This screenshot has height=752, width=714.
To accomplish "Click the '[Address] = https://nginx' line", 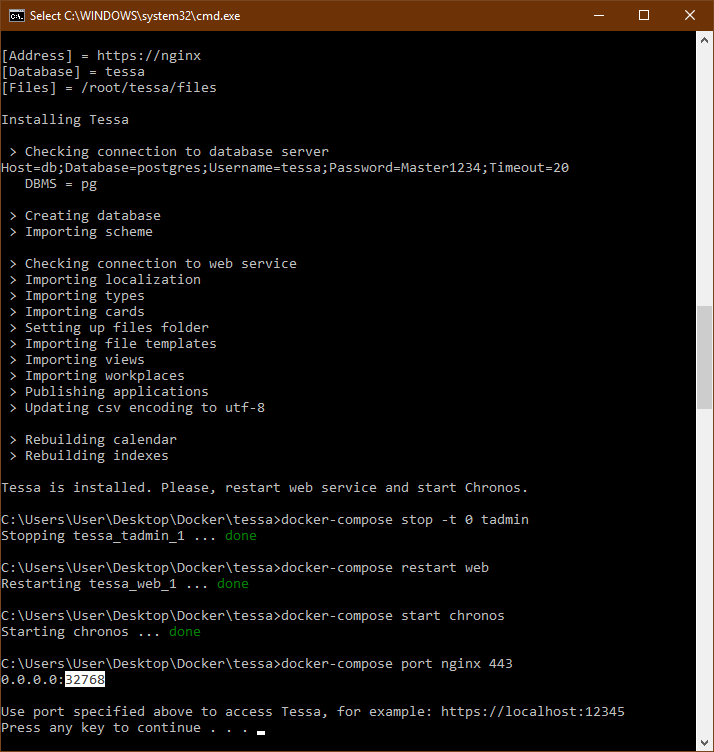I will pyautogui.click(x=101, y=56).
